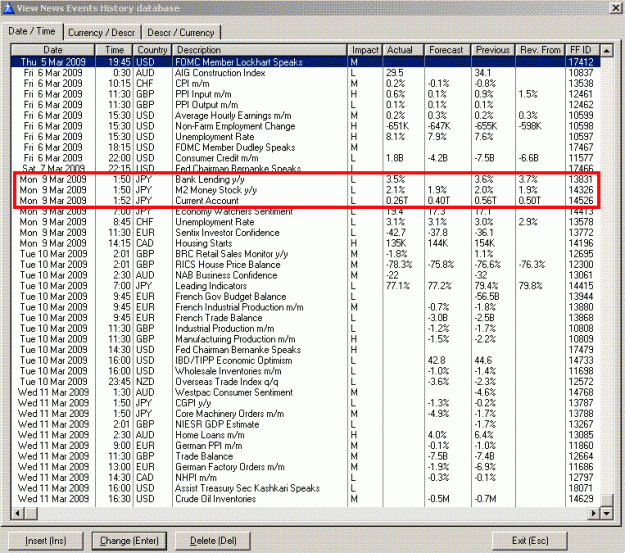625x553 pixels.
Task: Sort by the Country column header
Action: [153, 50]
